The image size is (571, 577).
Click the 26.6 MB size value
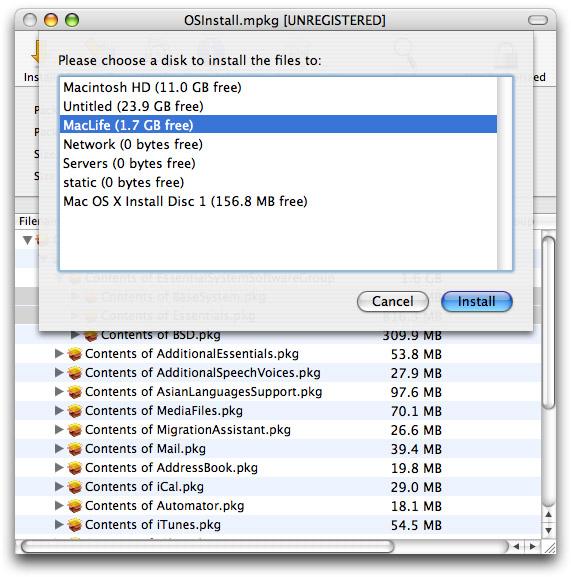pyautogui.click(x=416, y=430)
